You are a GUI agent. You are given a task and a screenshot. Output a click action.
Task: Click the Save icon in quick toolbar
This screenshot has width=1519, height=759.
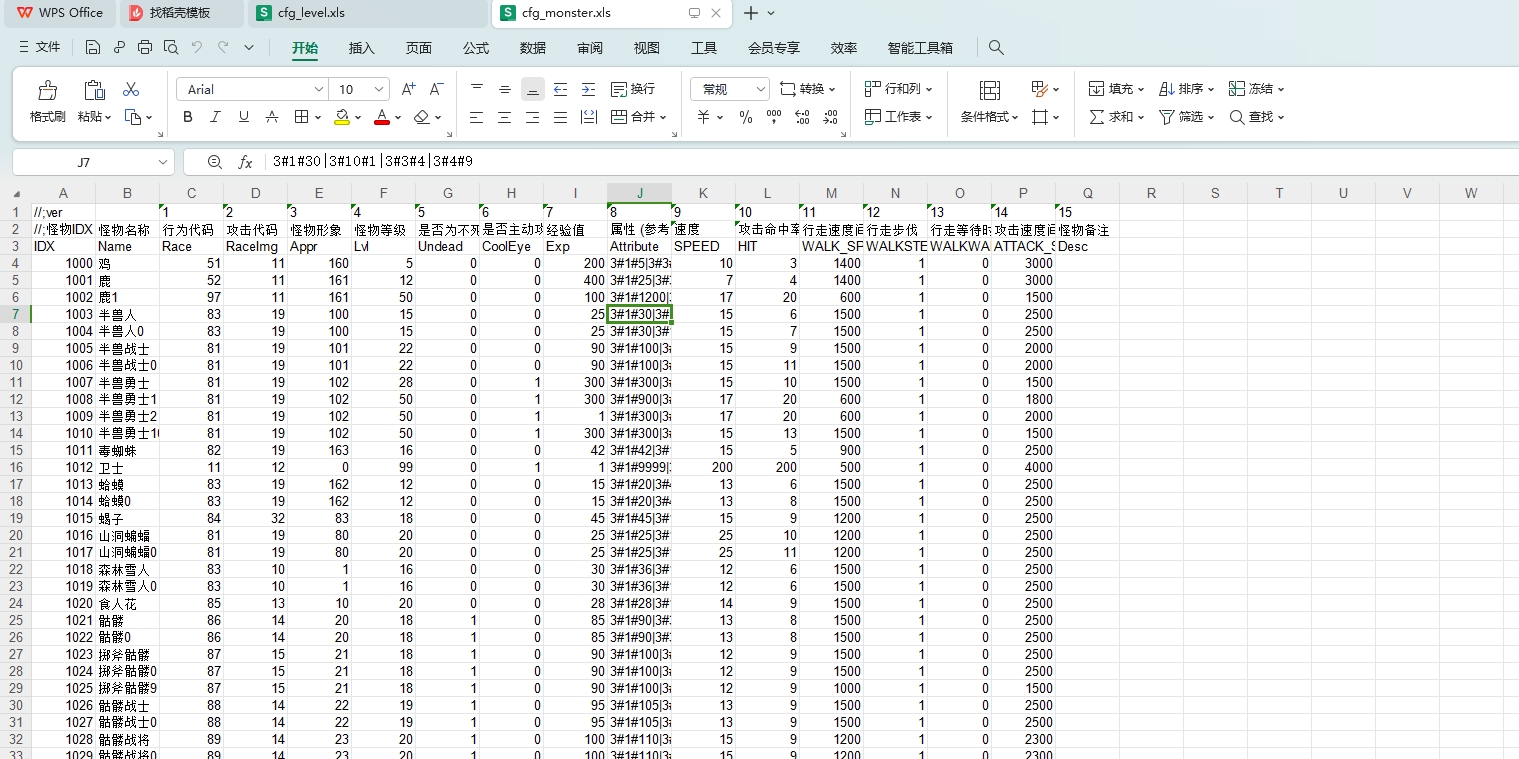pos(93,47)
